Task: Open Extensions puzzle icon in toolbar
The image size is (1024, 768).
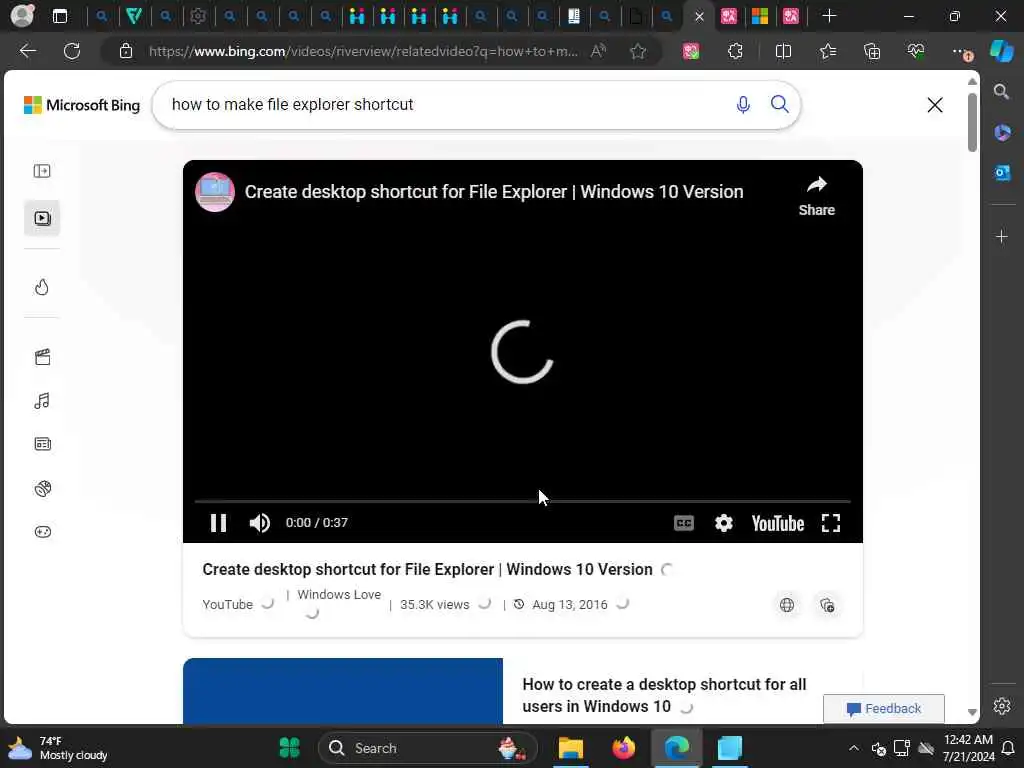Action: pos(735,51)
